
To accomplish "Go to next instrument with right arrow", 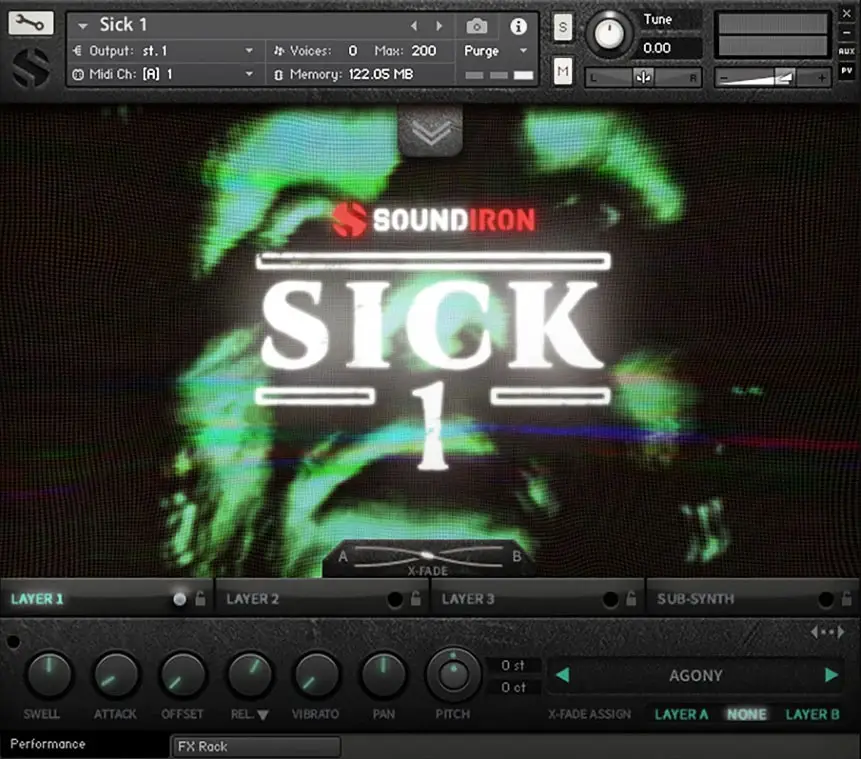I will click(x=439, y=26).
